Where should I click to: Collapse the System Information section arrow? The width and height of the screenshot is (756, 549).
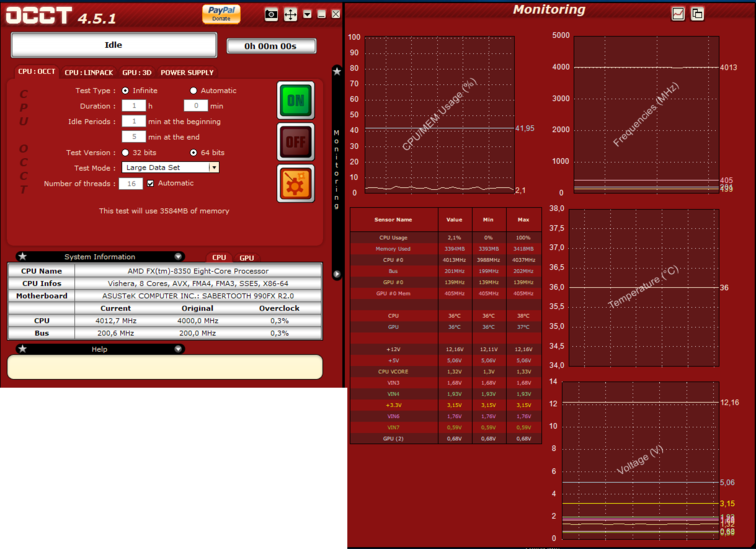tap(179, 257)
